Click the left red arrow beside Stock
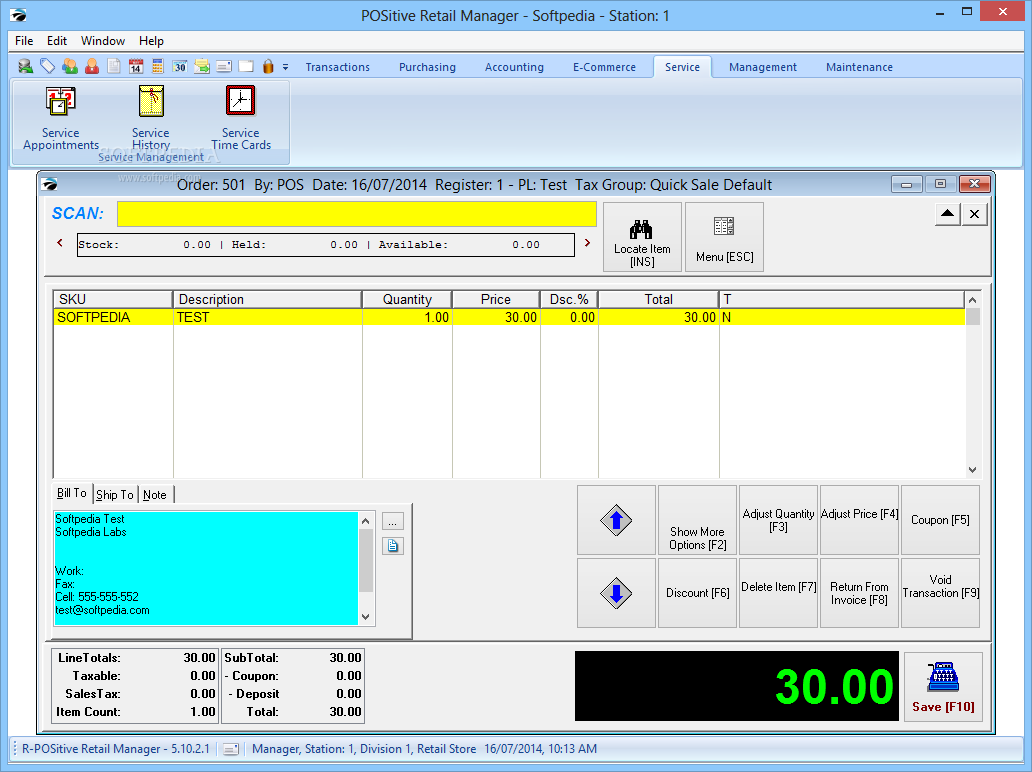 coord(60,243)
